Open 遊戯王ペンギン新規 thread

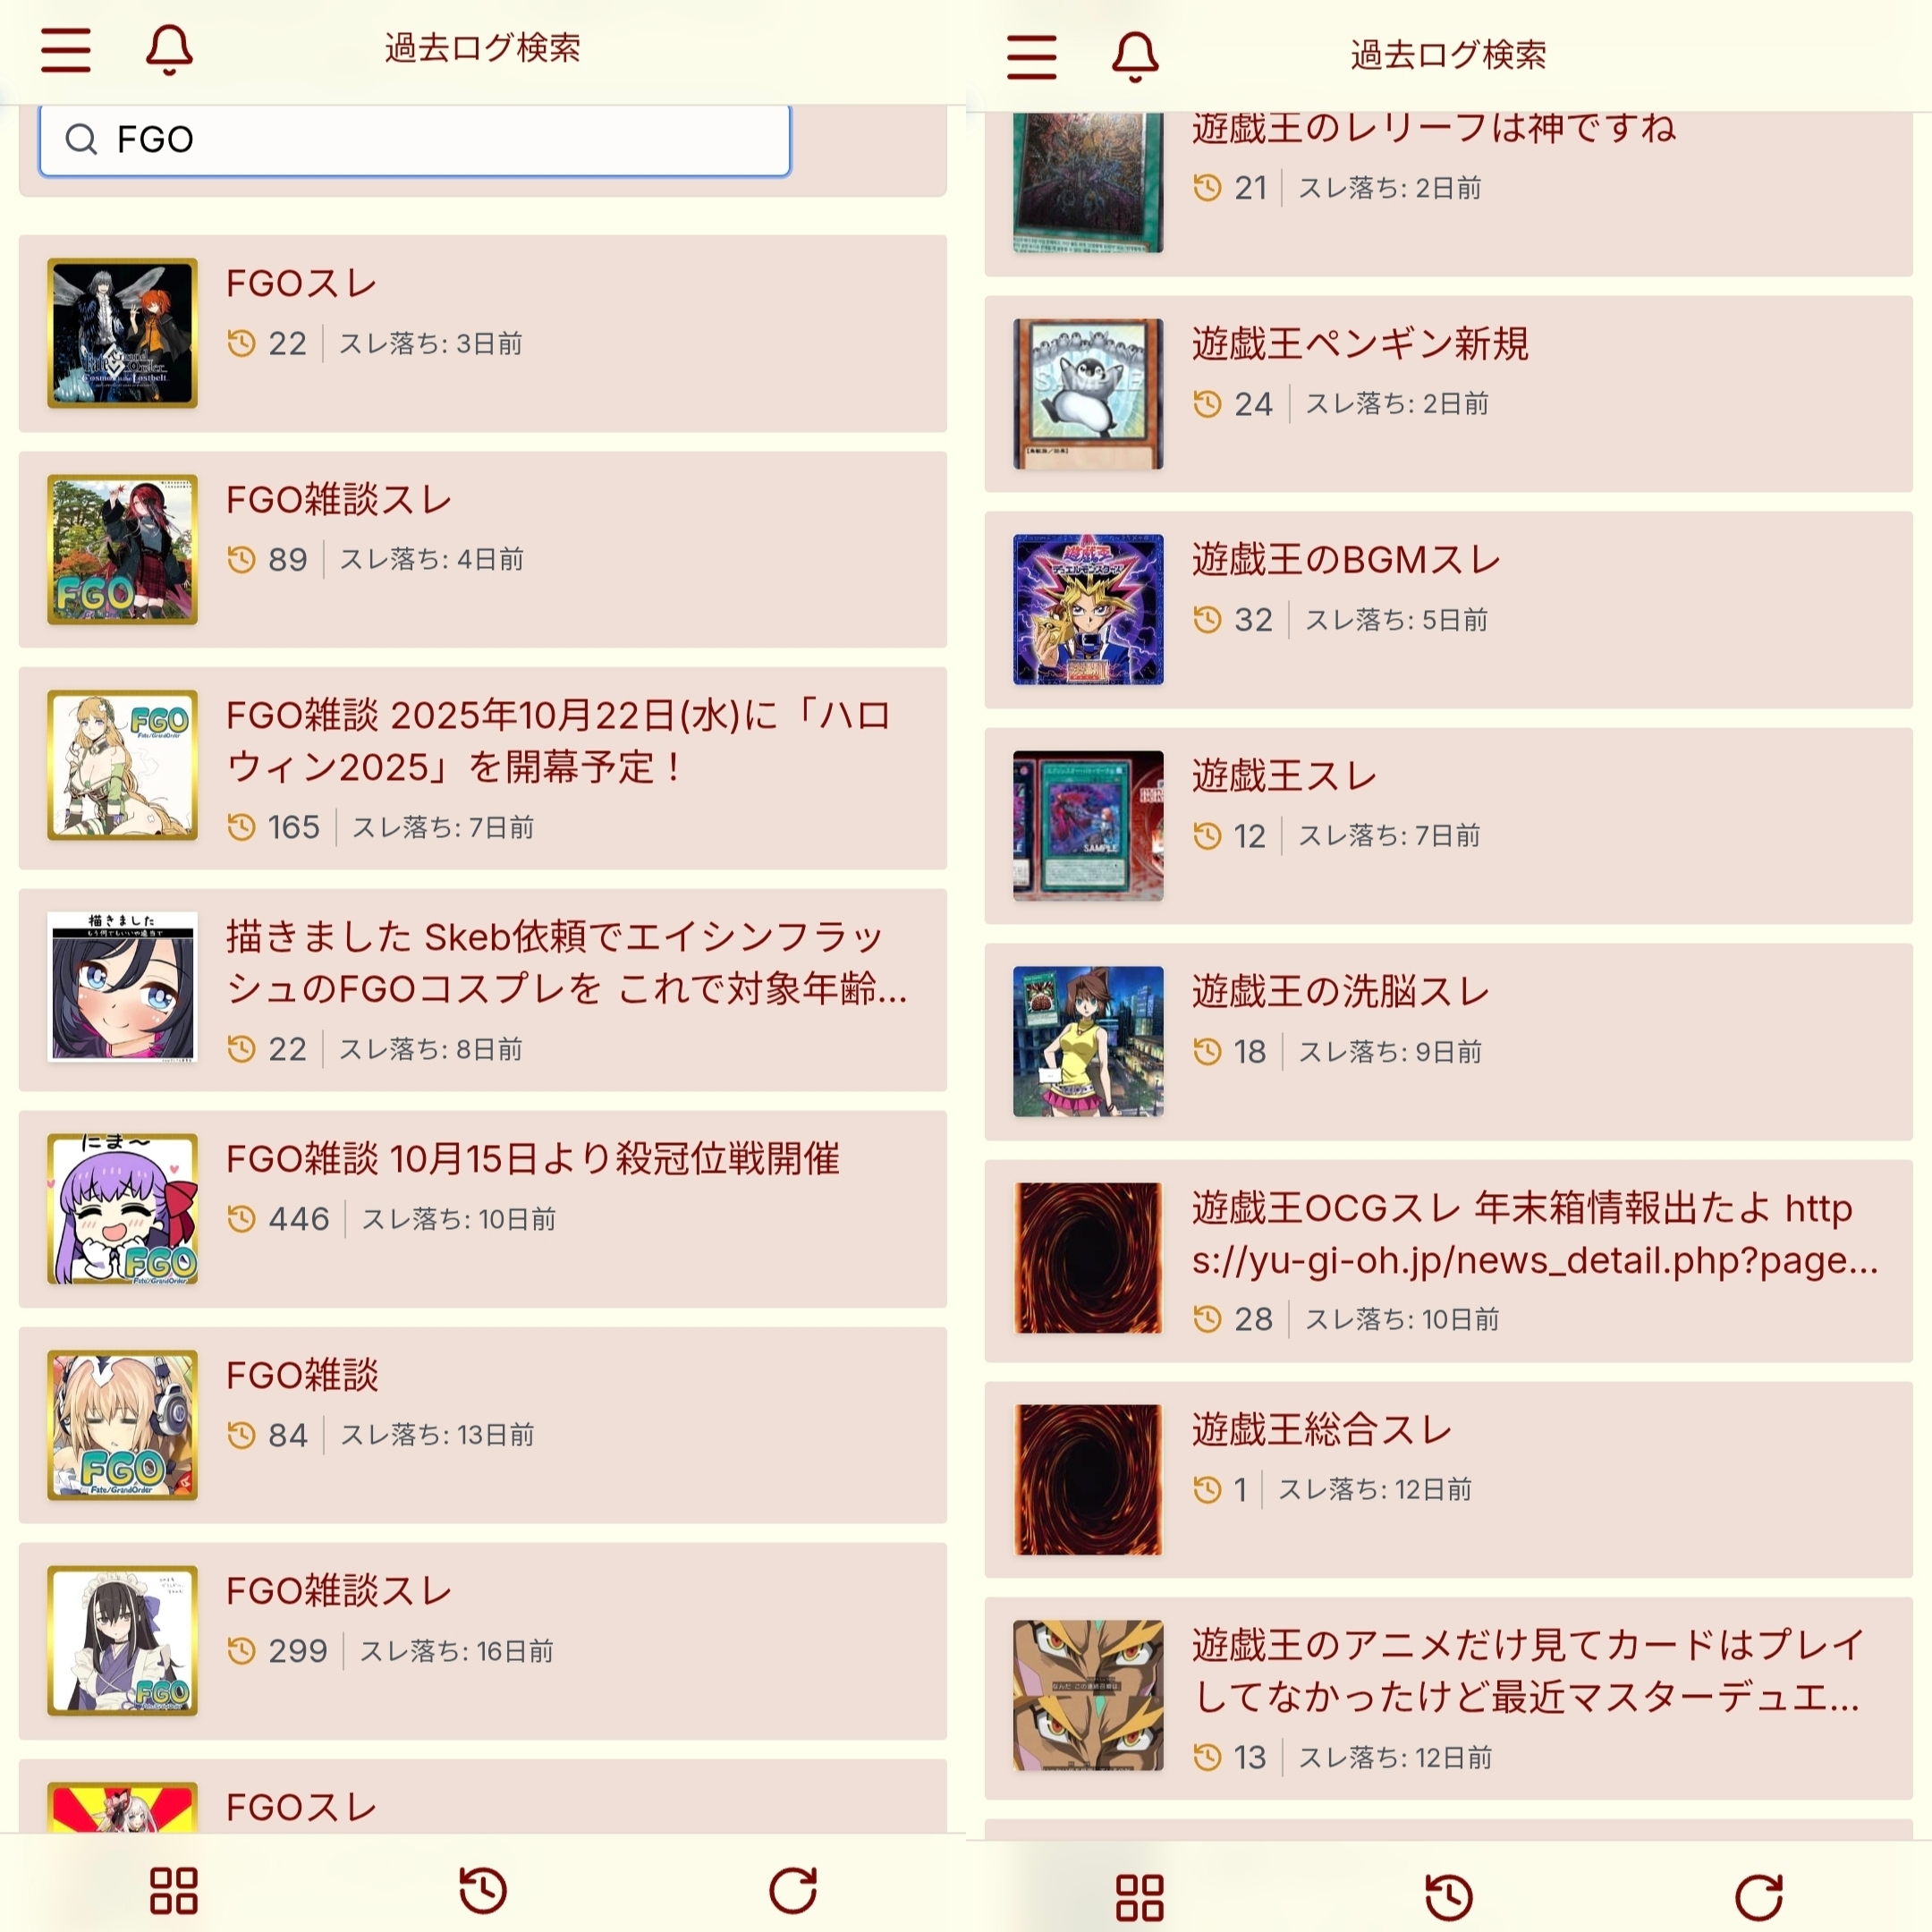(x=1449, y=394)
